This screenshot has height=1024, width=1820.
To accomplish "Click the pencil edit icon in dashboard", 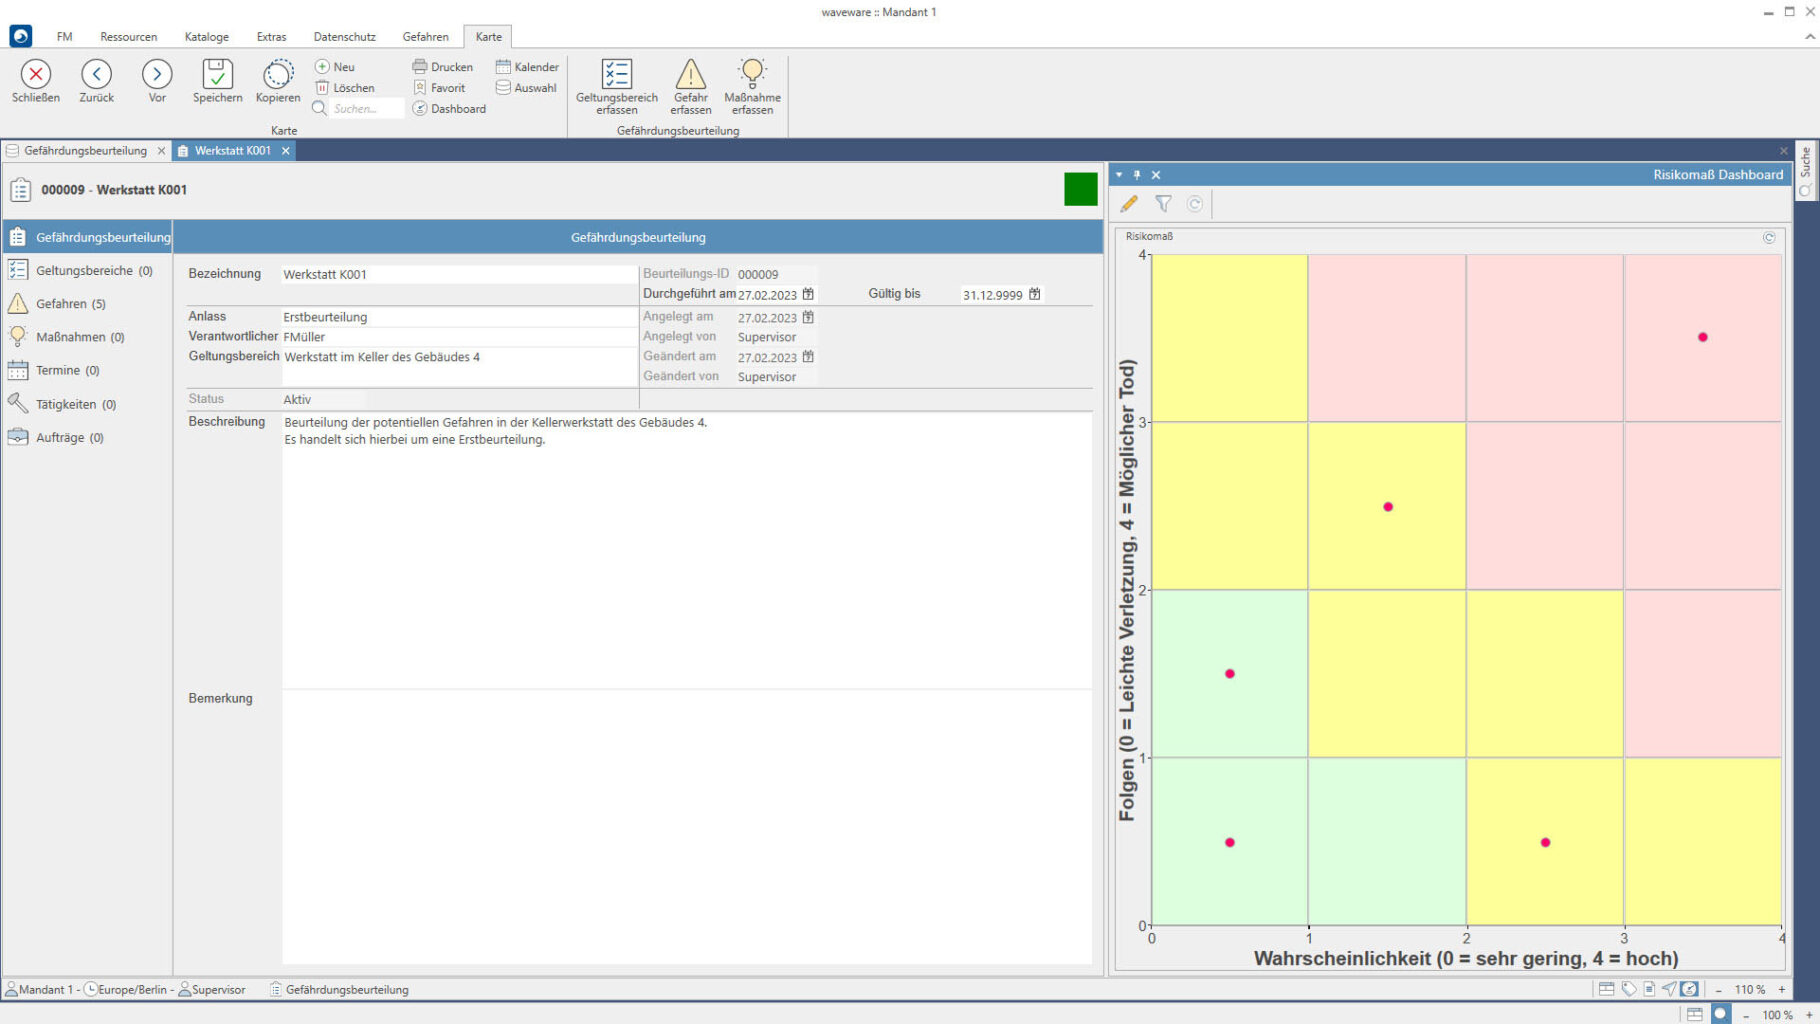I will click(1129, 204).
